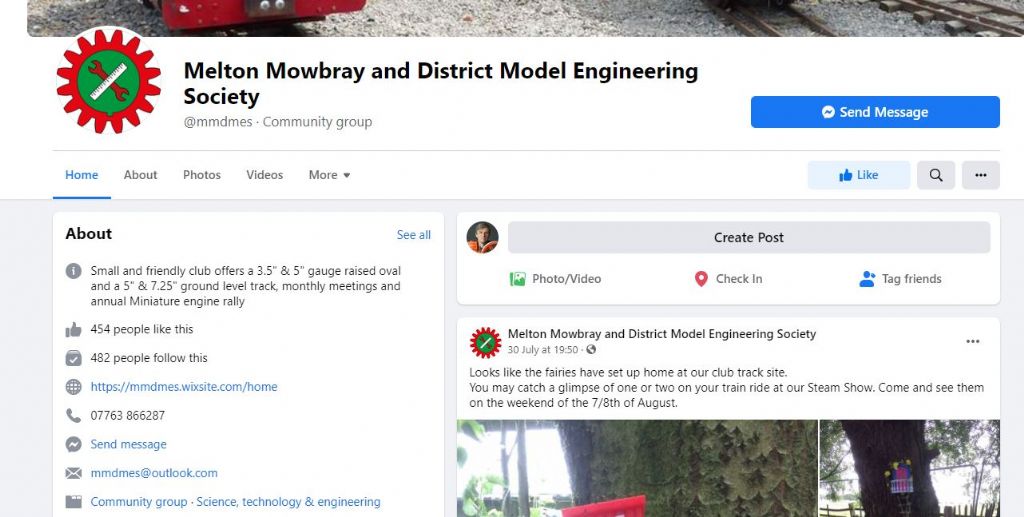
Task: Click the Check In location pin
Action: click(701, 279)
